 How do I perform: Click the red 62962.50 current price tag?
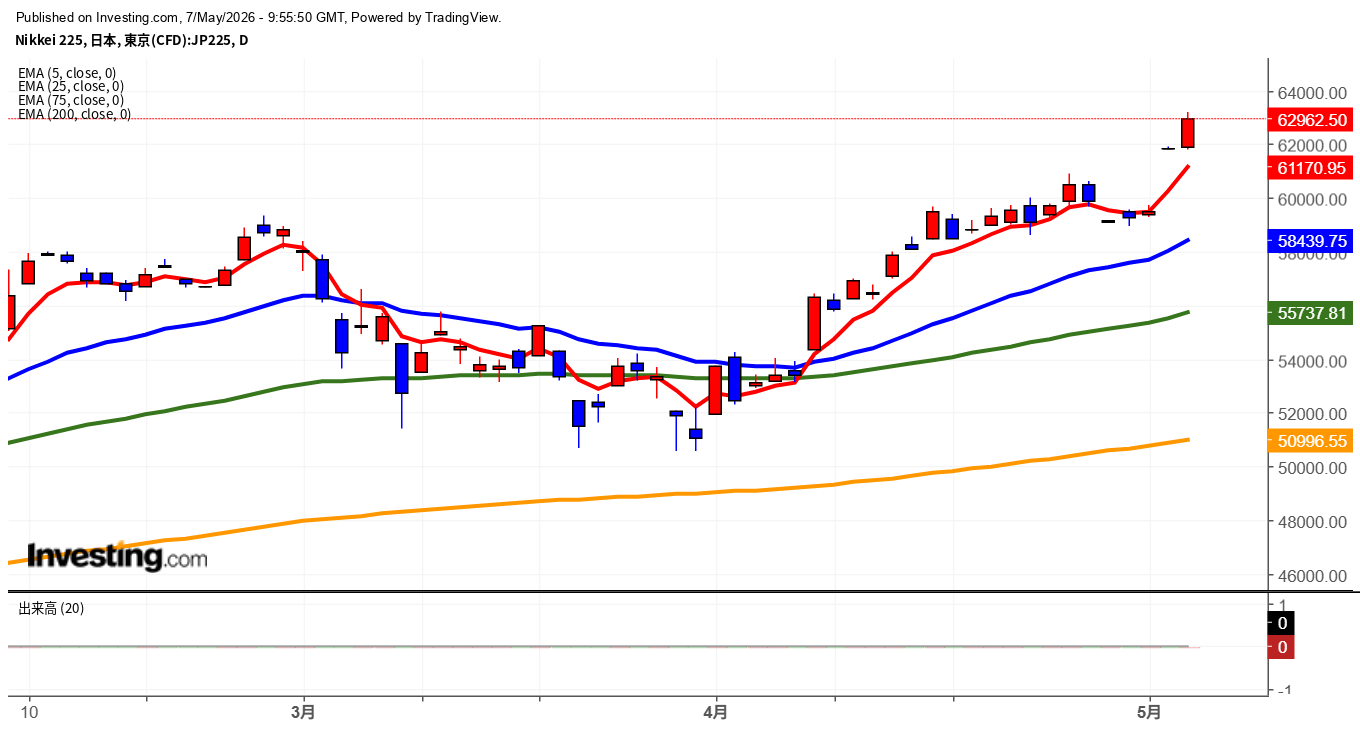click(x=1311, y=119)
